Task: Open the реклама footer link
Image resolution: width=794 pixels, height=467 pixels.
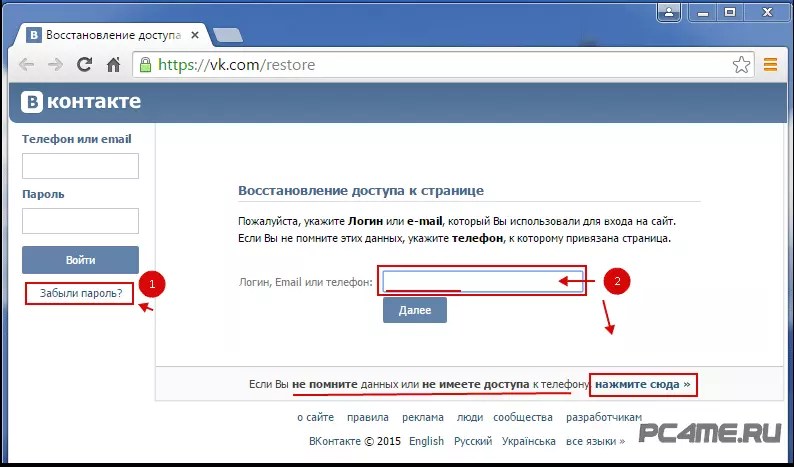Action: point(423,417)
